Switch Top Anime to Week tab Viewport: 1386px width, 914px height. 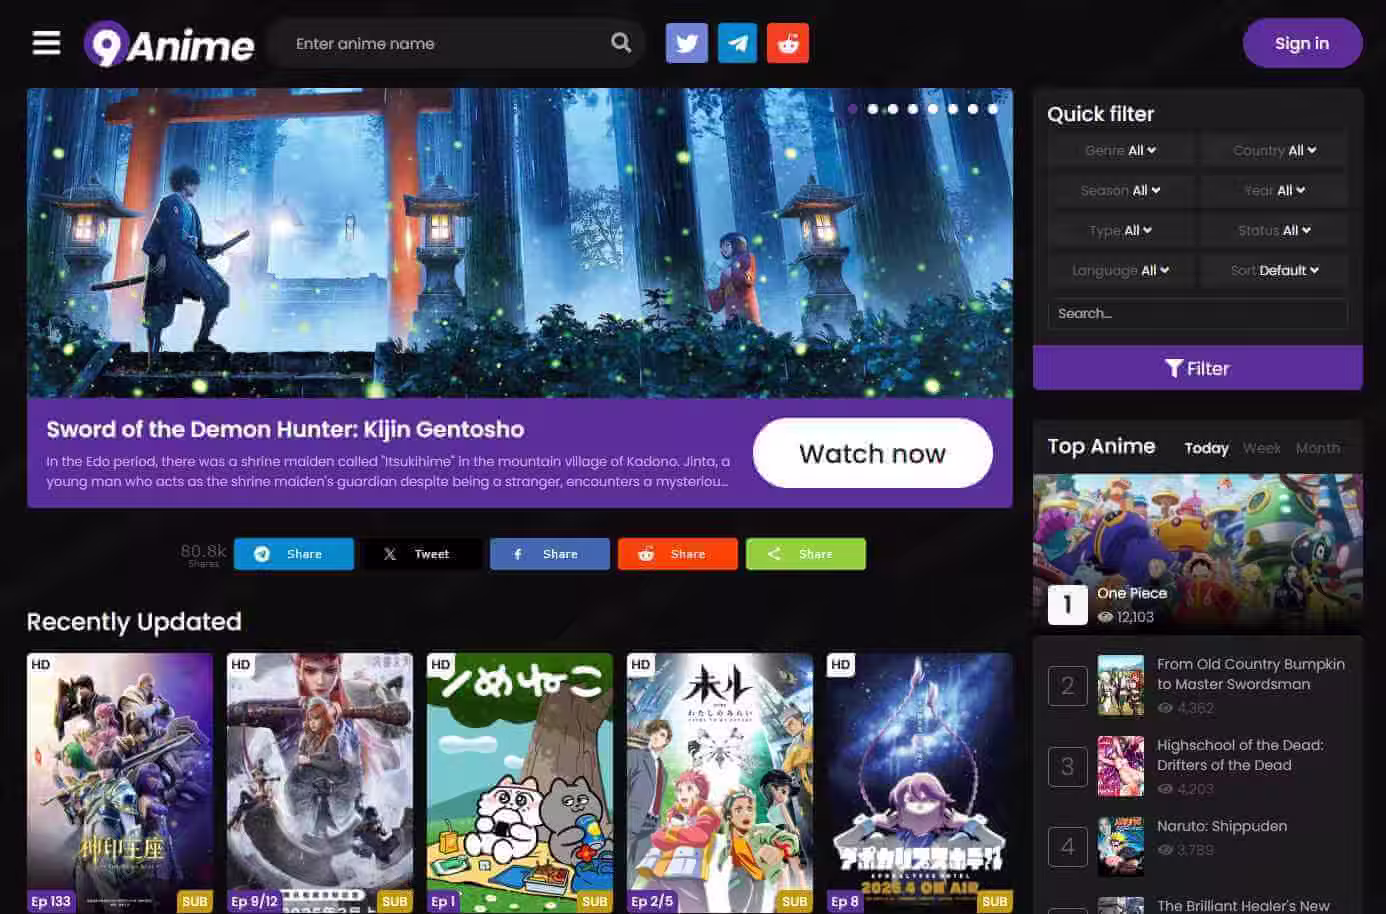coord(1261,448)
